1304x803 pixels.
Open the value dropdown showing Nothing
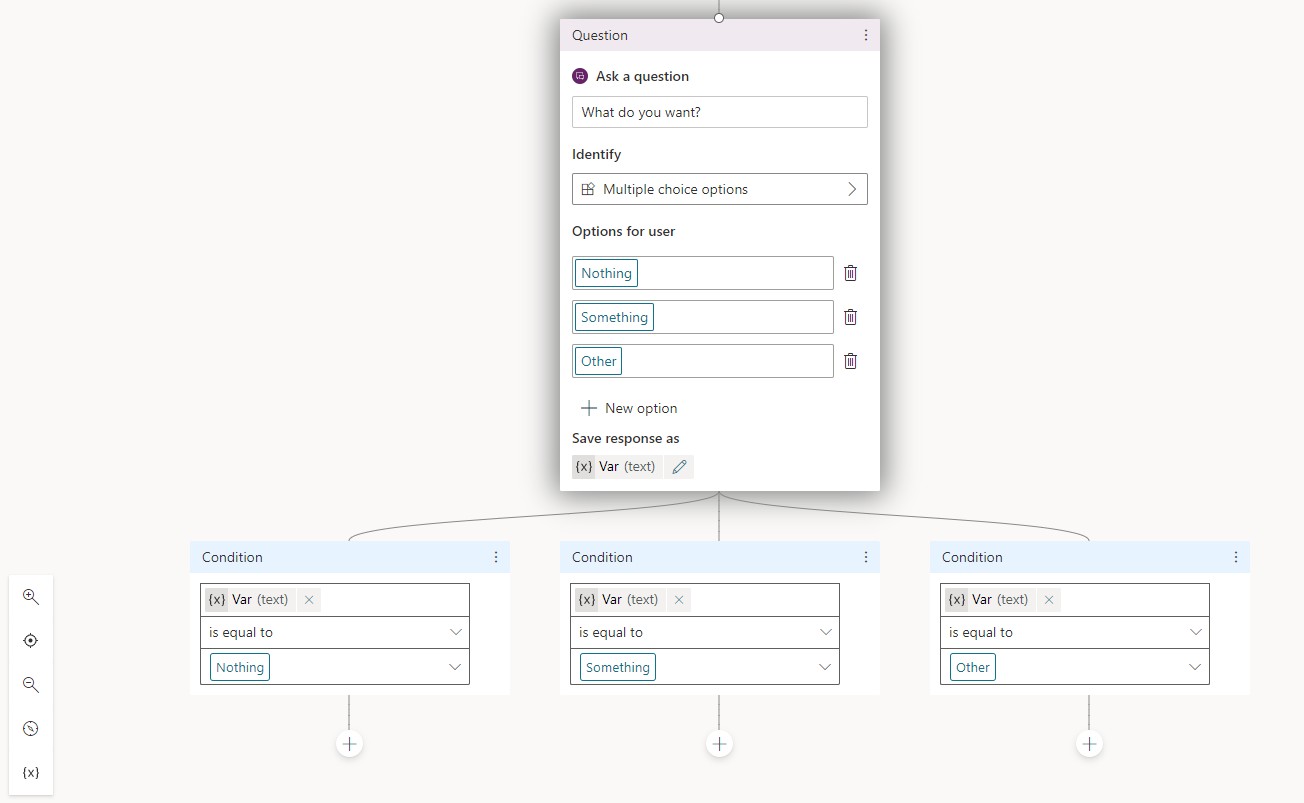pyautogui.click(x=335, y=667)
